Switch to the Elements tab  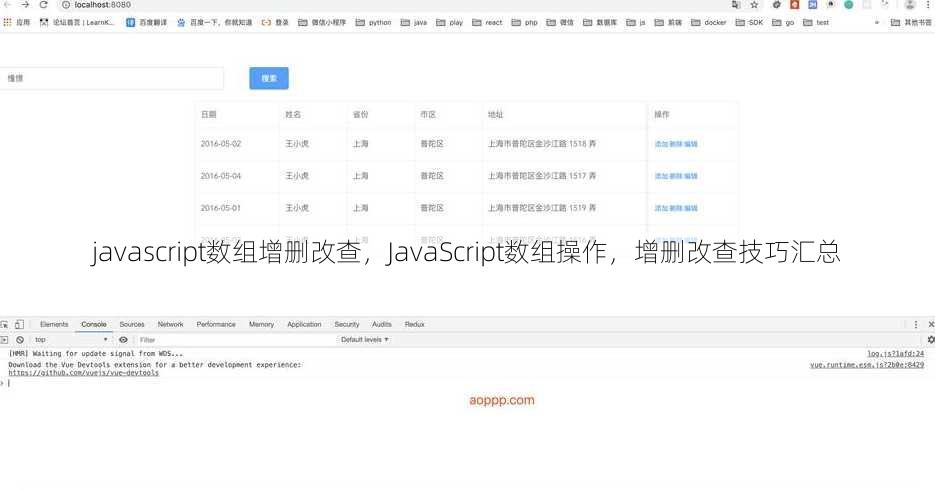click(54, 324)
